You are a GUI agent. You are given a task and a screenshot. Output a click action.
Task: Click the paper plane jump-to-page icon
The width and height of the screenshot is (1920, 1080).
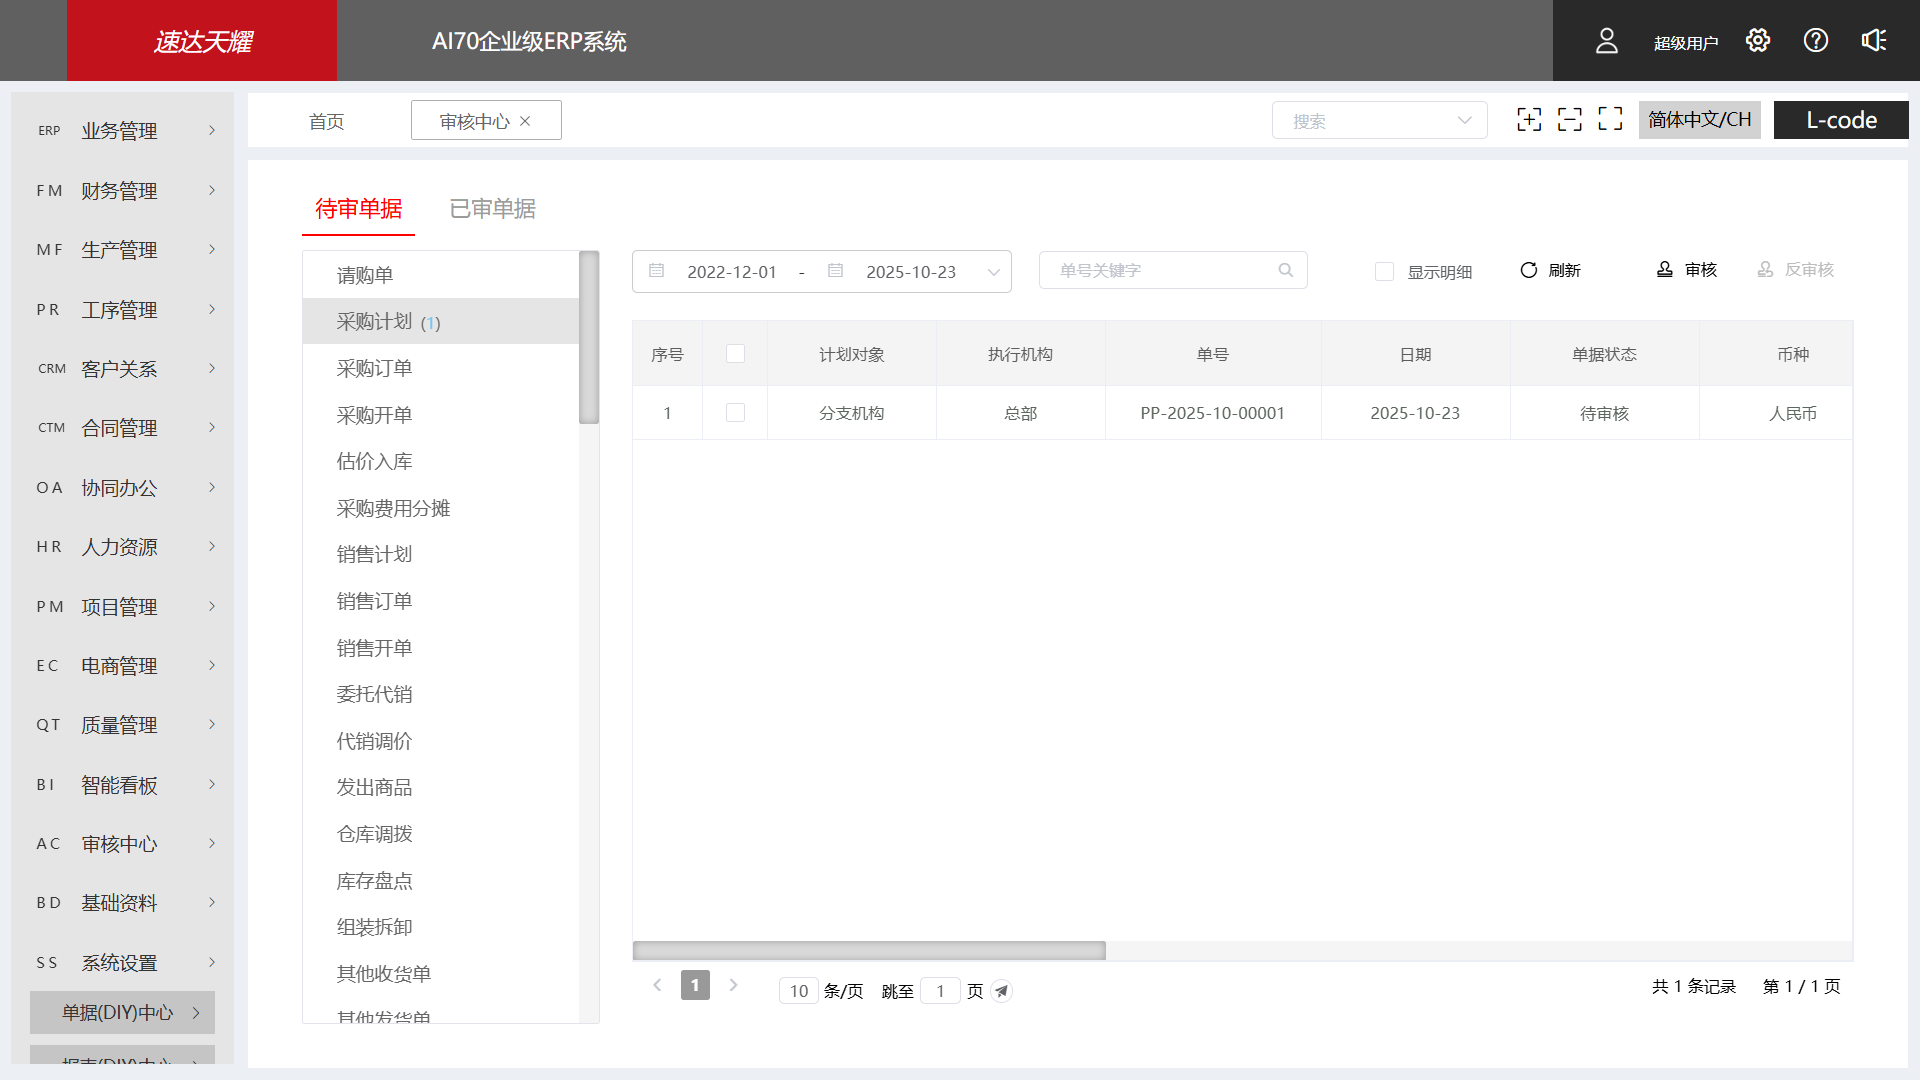tap(1001, 990)
